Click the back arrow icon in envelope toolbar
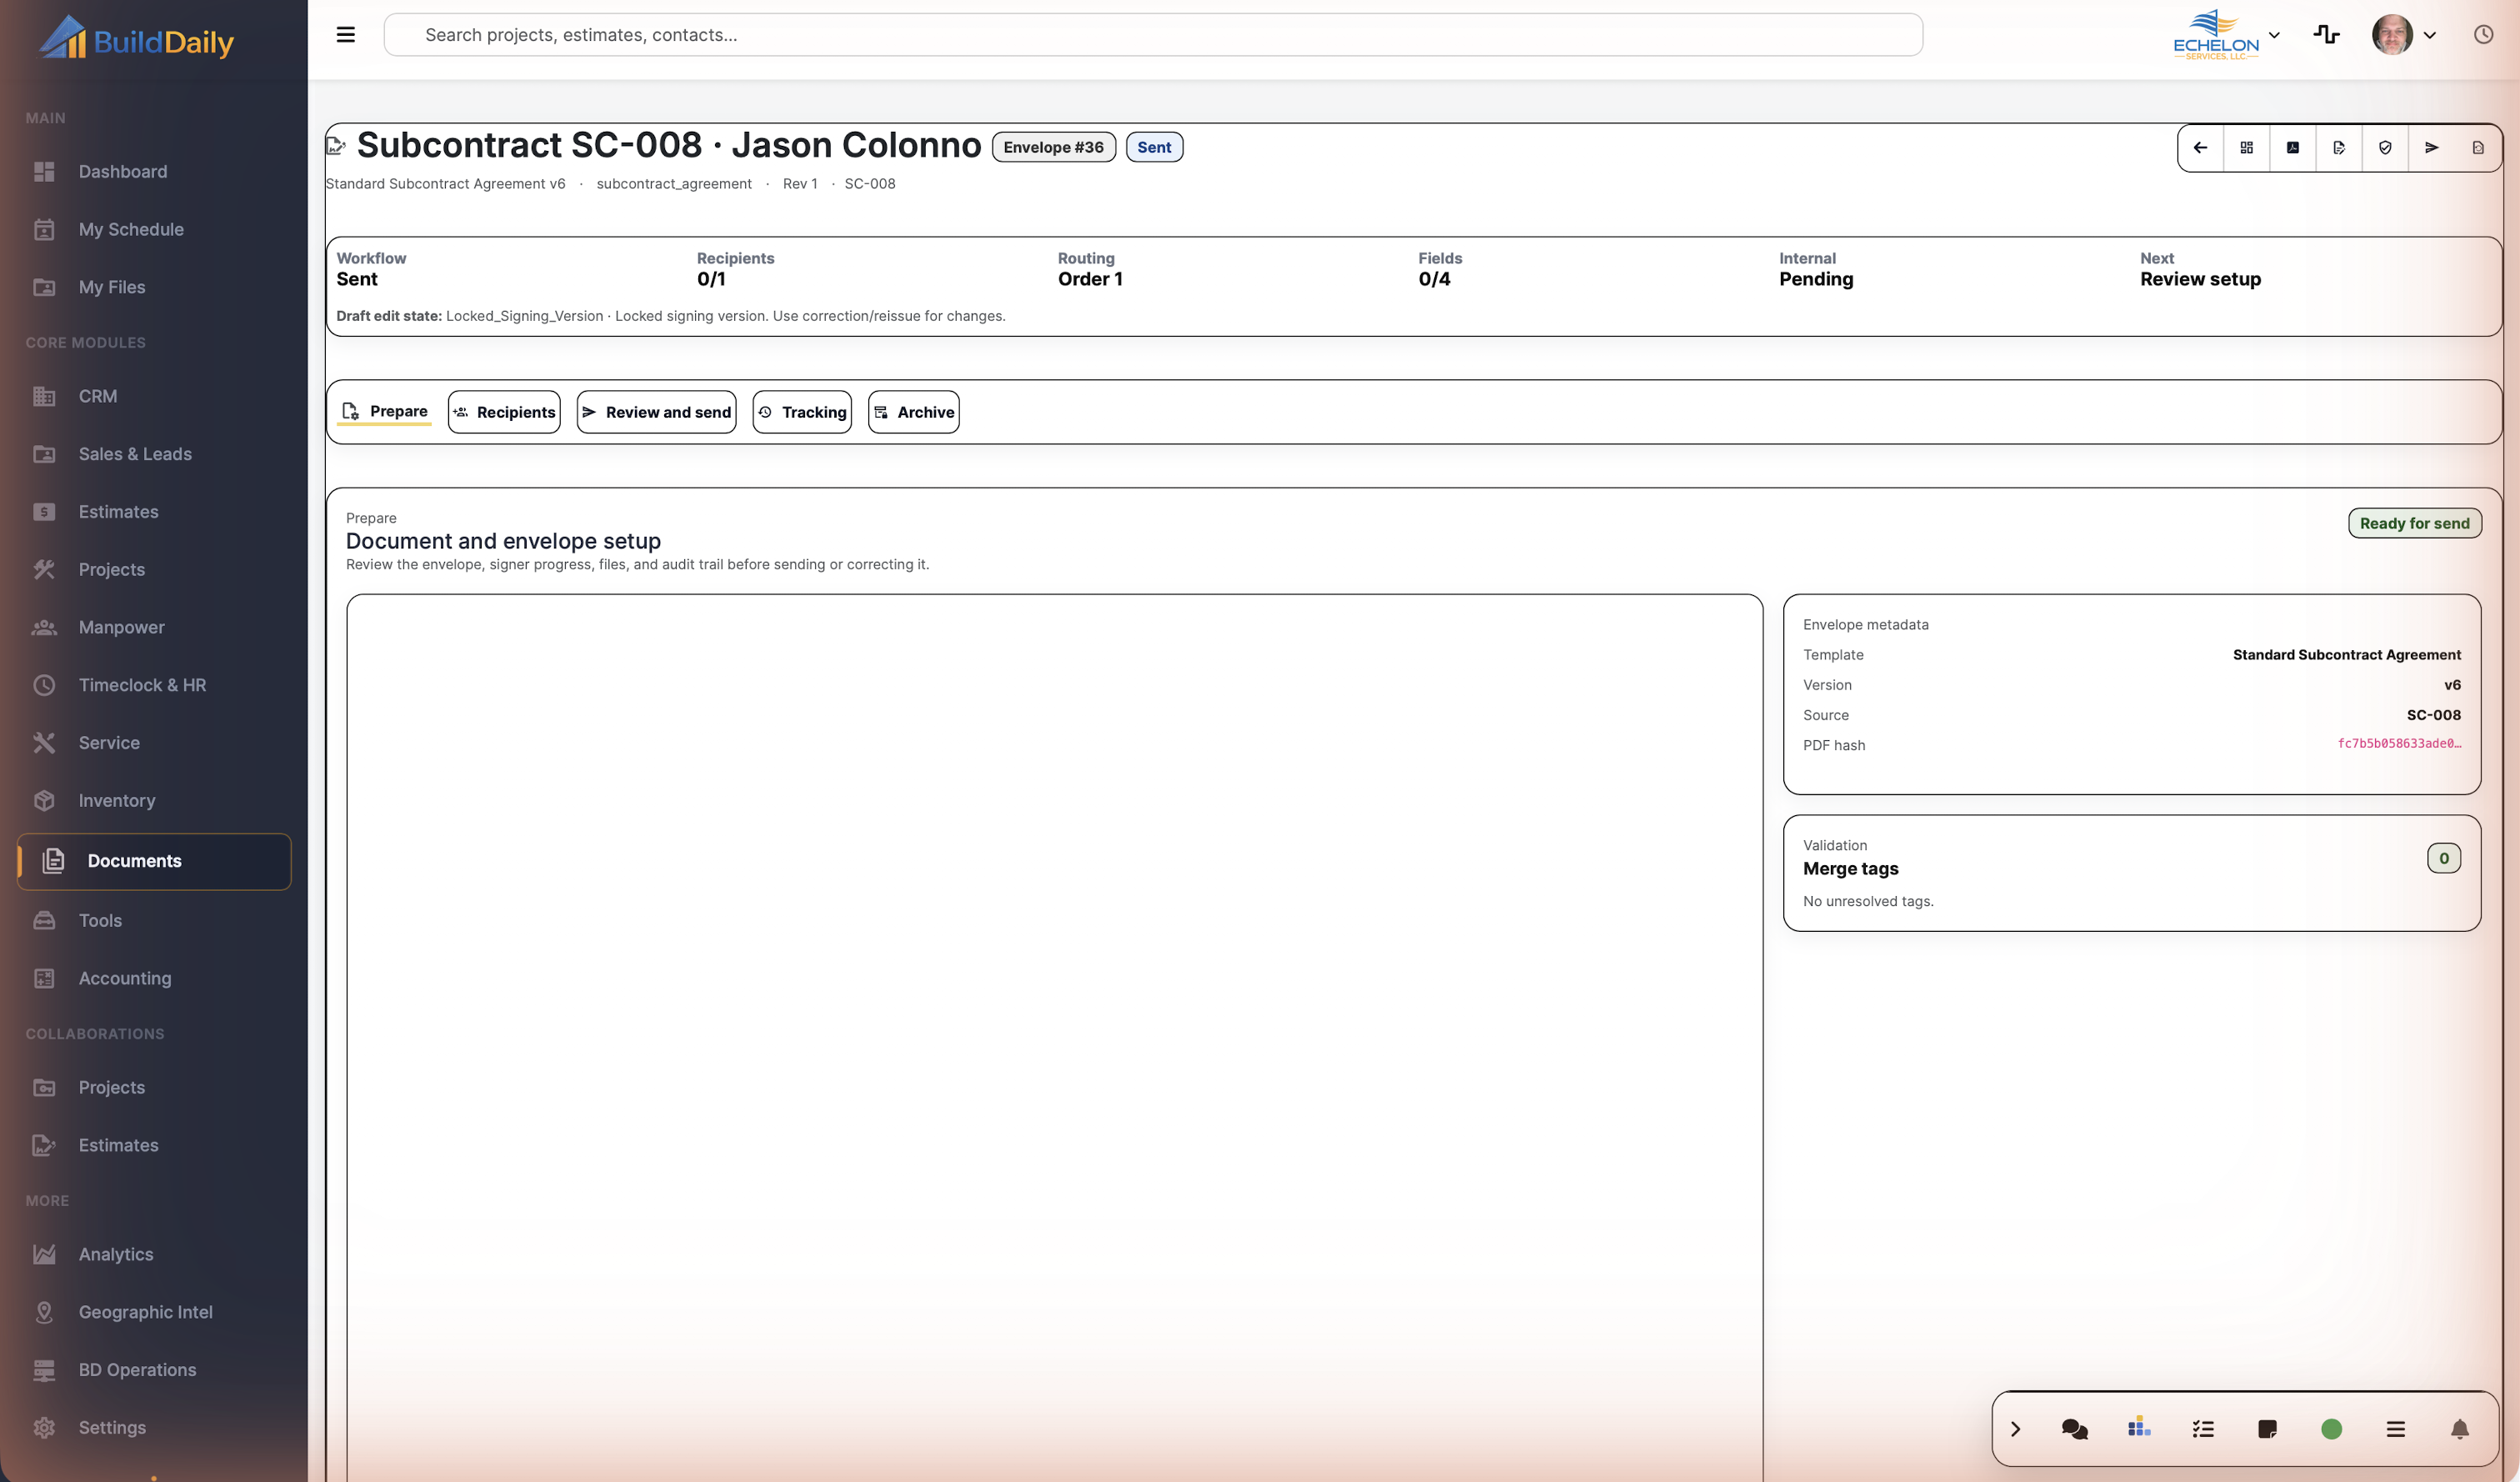Screen dimensions: 2520x1482 (x=2200, y=148)
